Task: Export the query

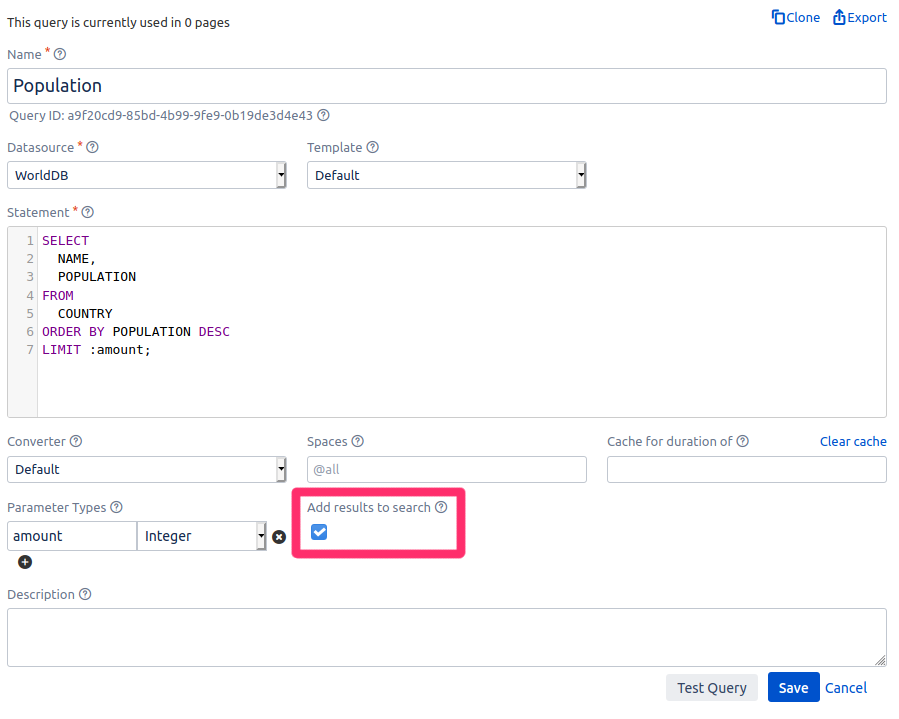Action: click(x=859, y=17)
